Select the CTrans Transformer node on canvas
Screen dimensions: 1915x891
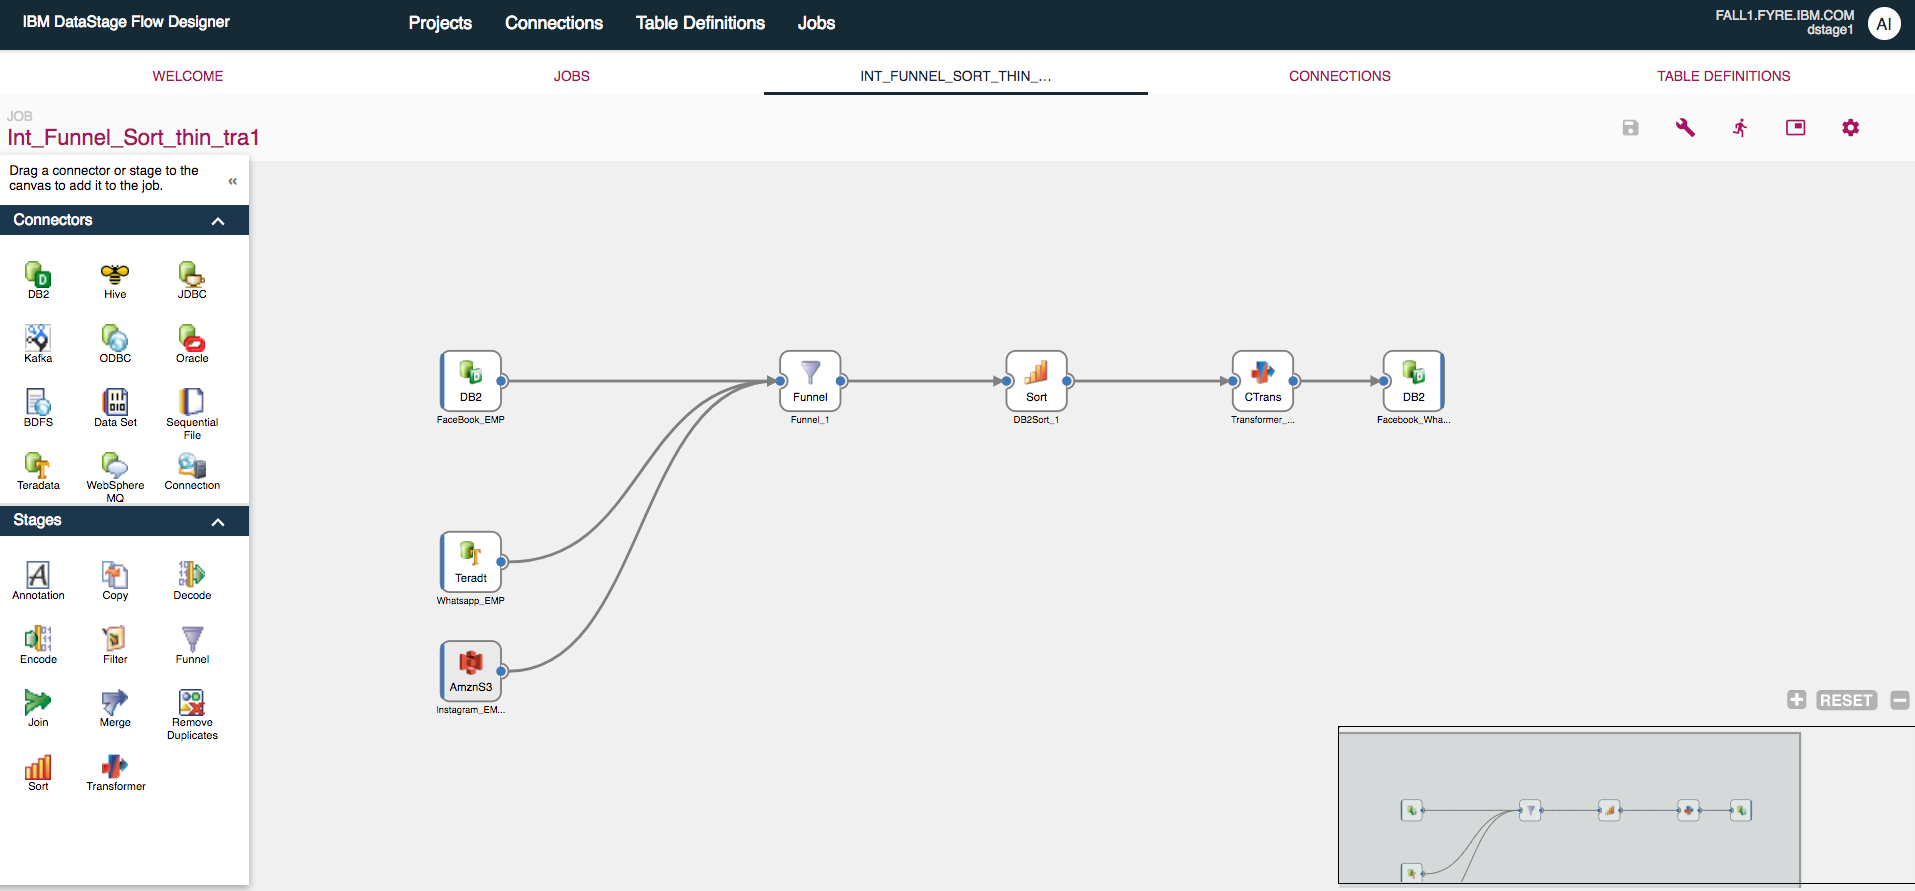(1263, 381)
